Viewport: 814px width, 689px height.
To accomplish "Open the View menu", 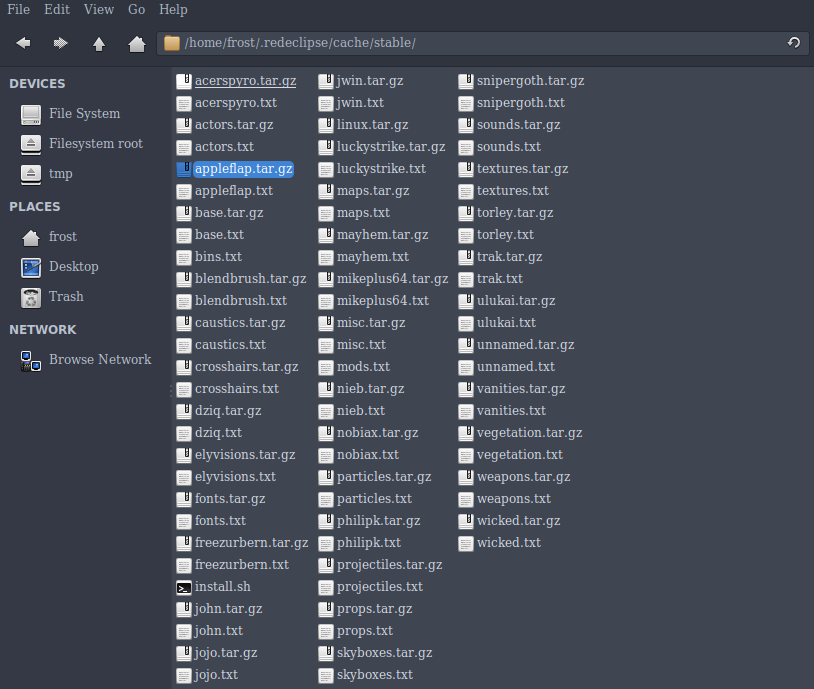I will point(99,9).
